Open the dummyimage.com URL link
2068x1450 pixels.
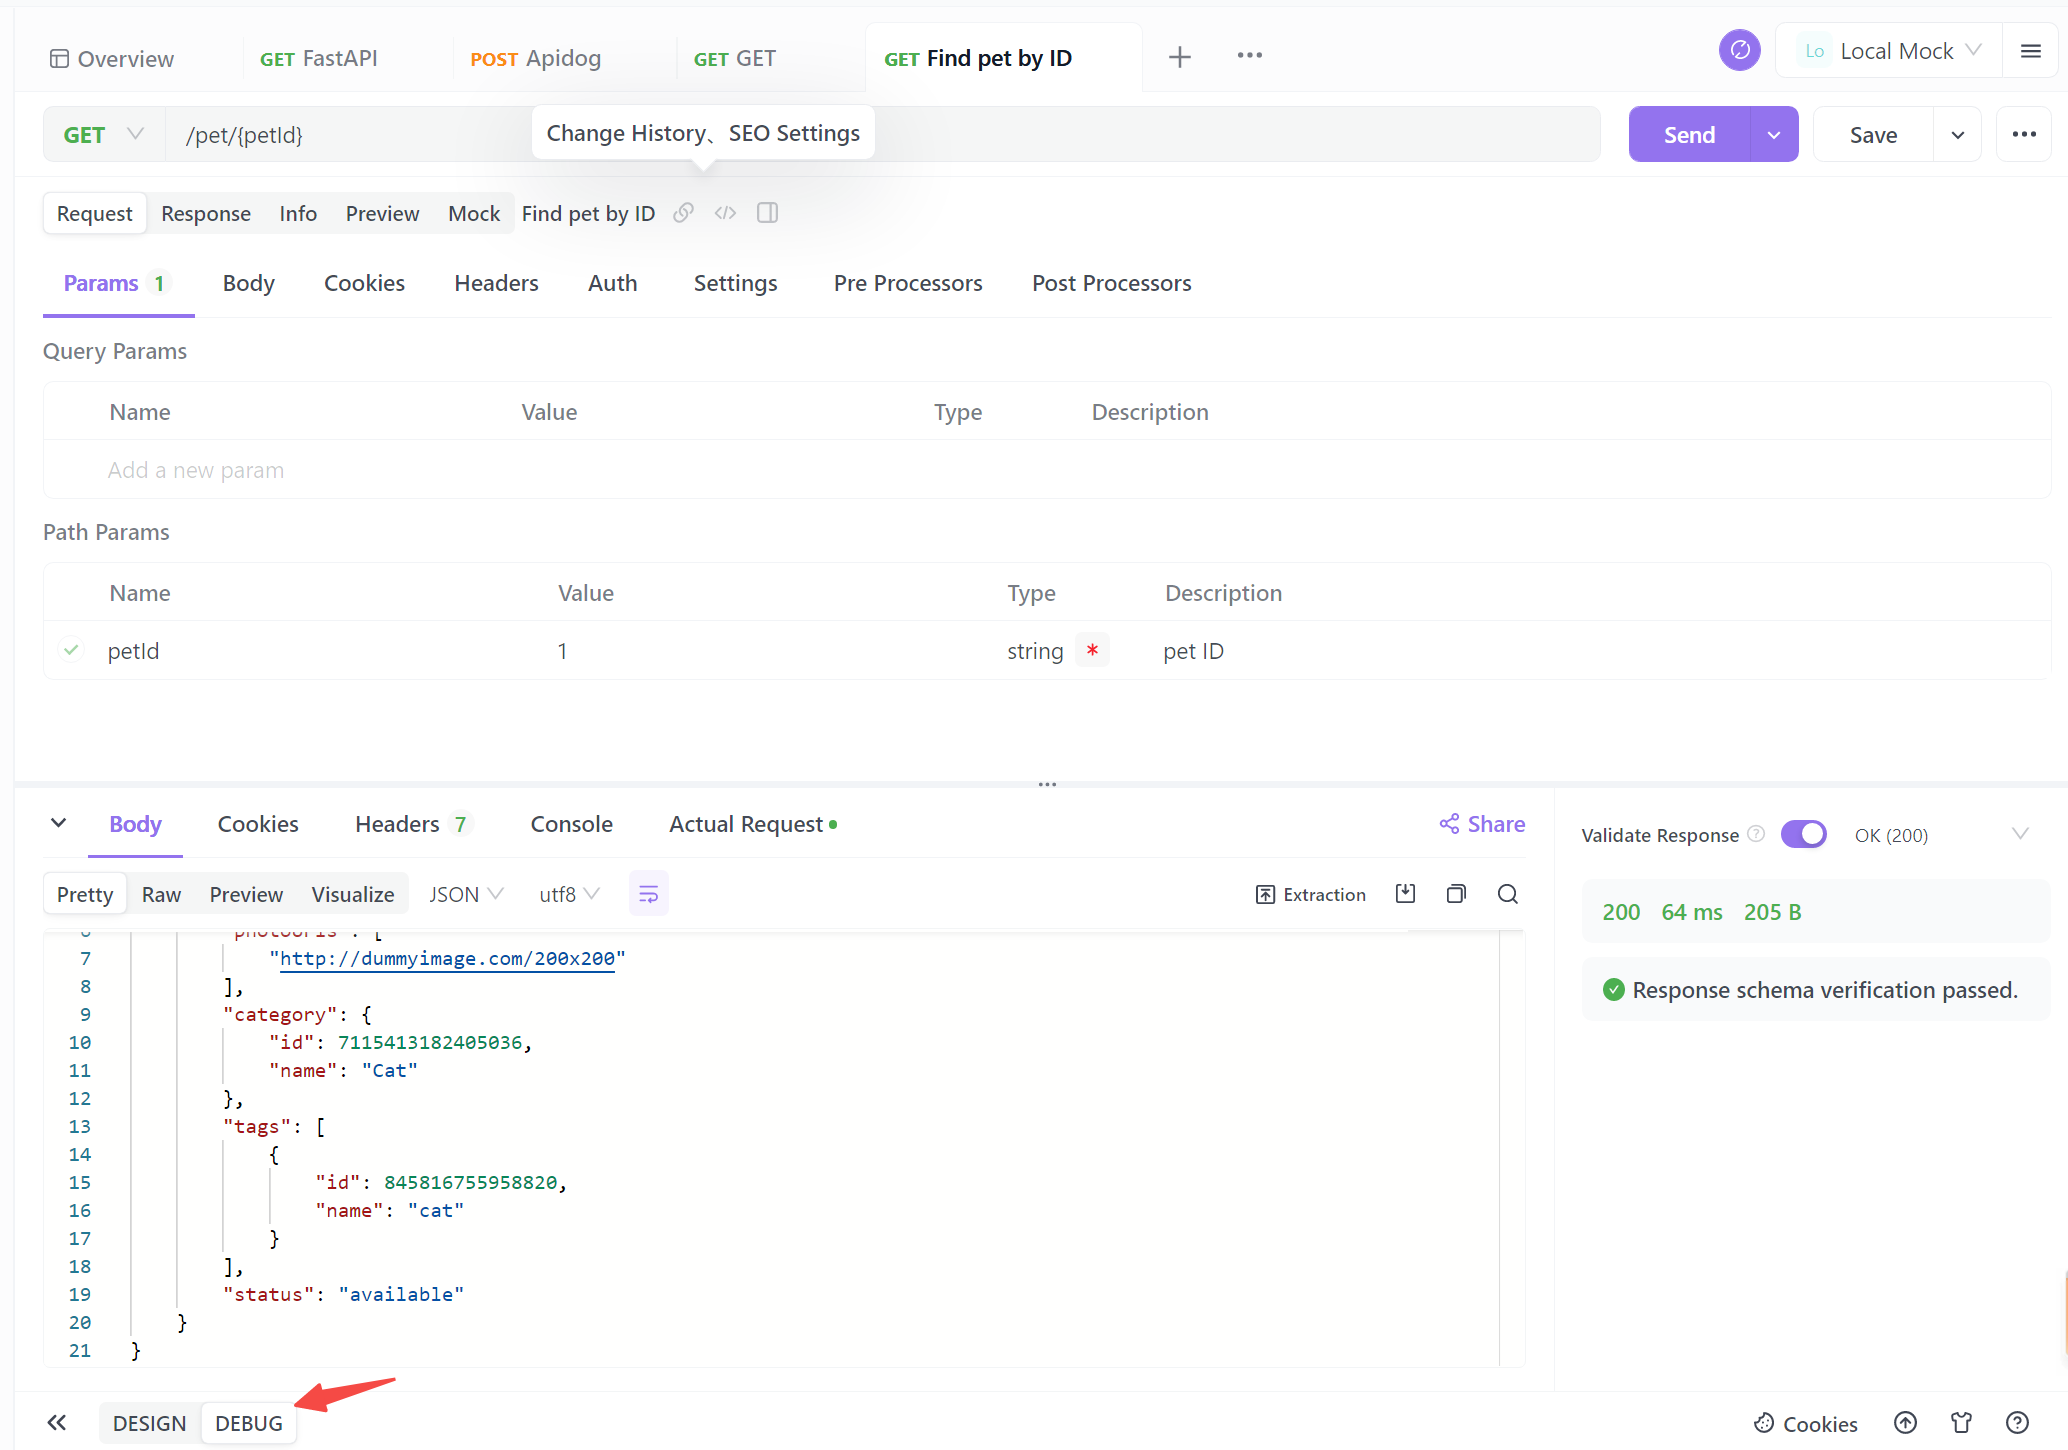(x=447, y=958)
